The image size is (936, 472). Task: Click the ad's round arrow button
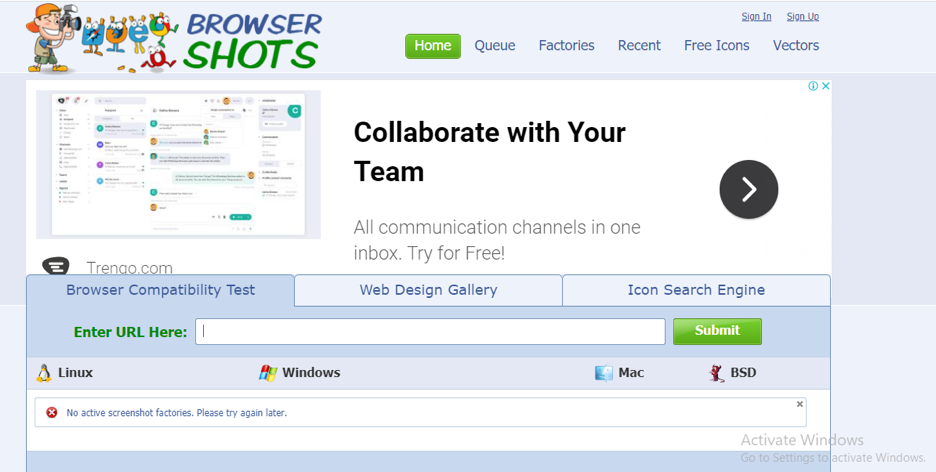(x=749, y=189)
